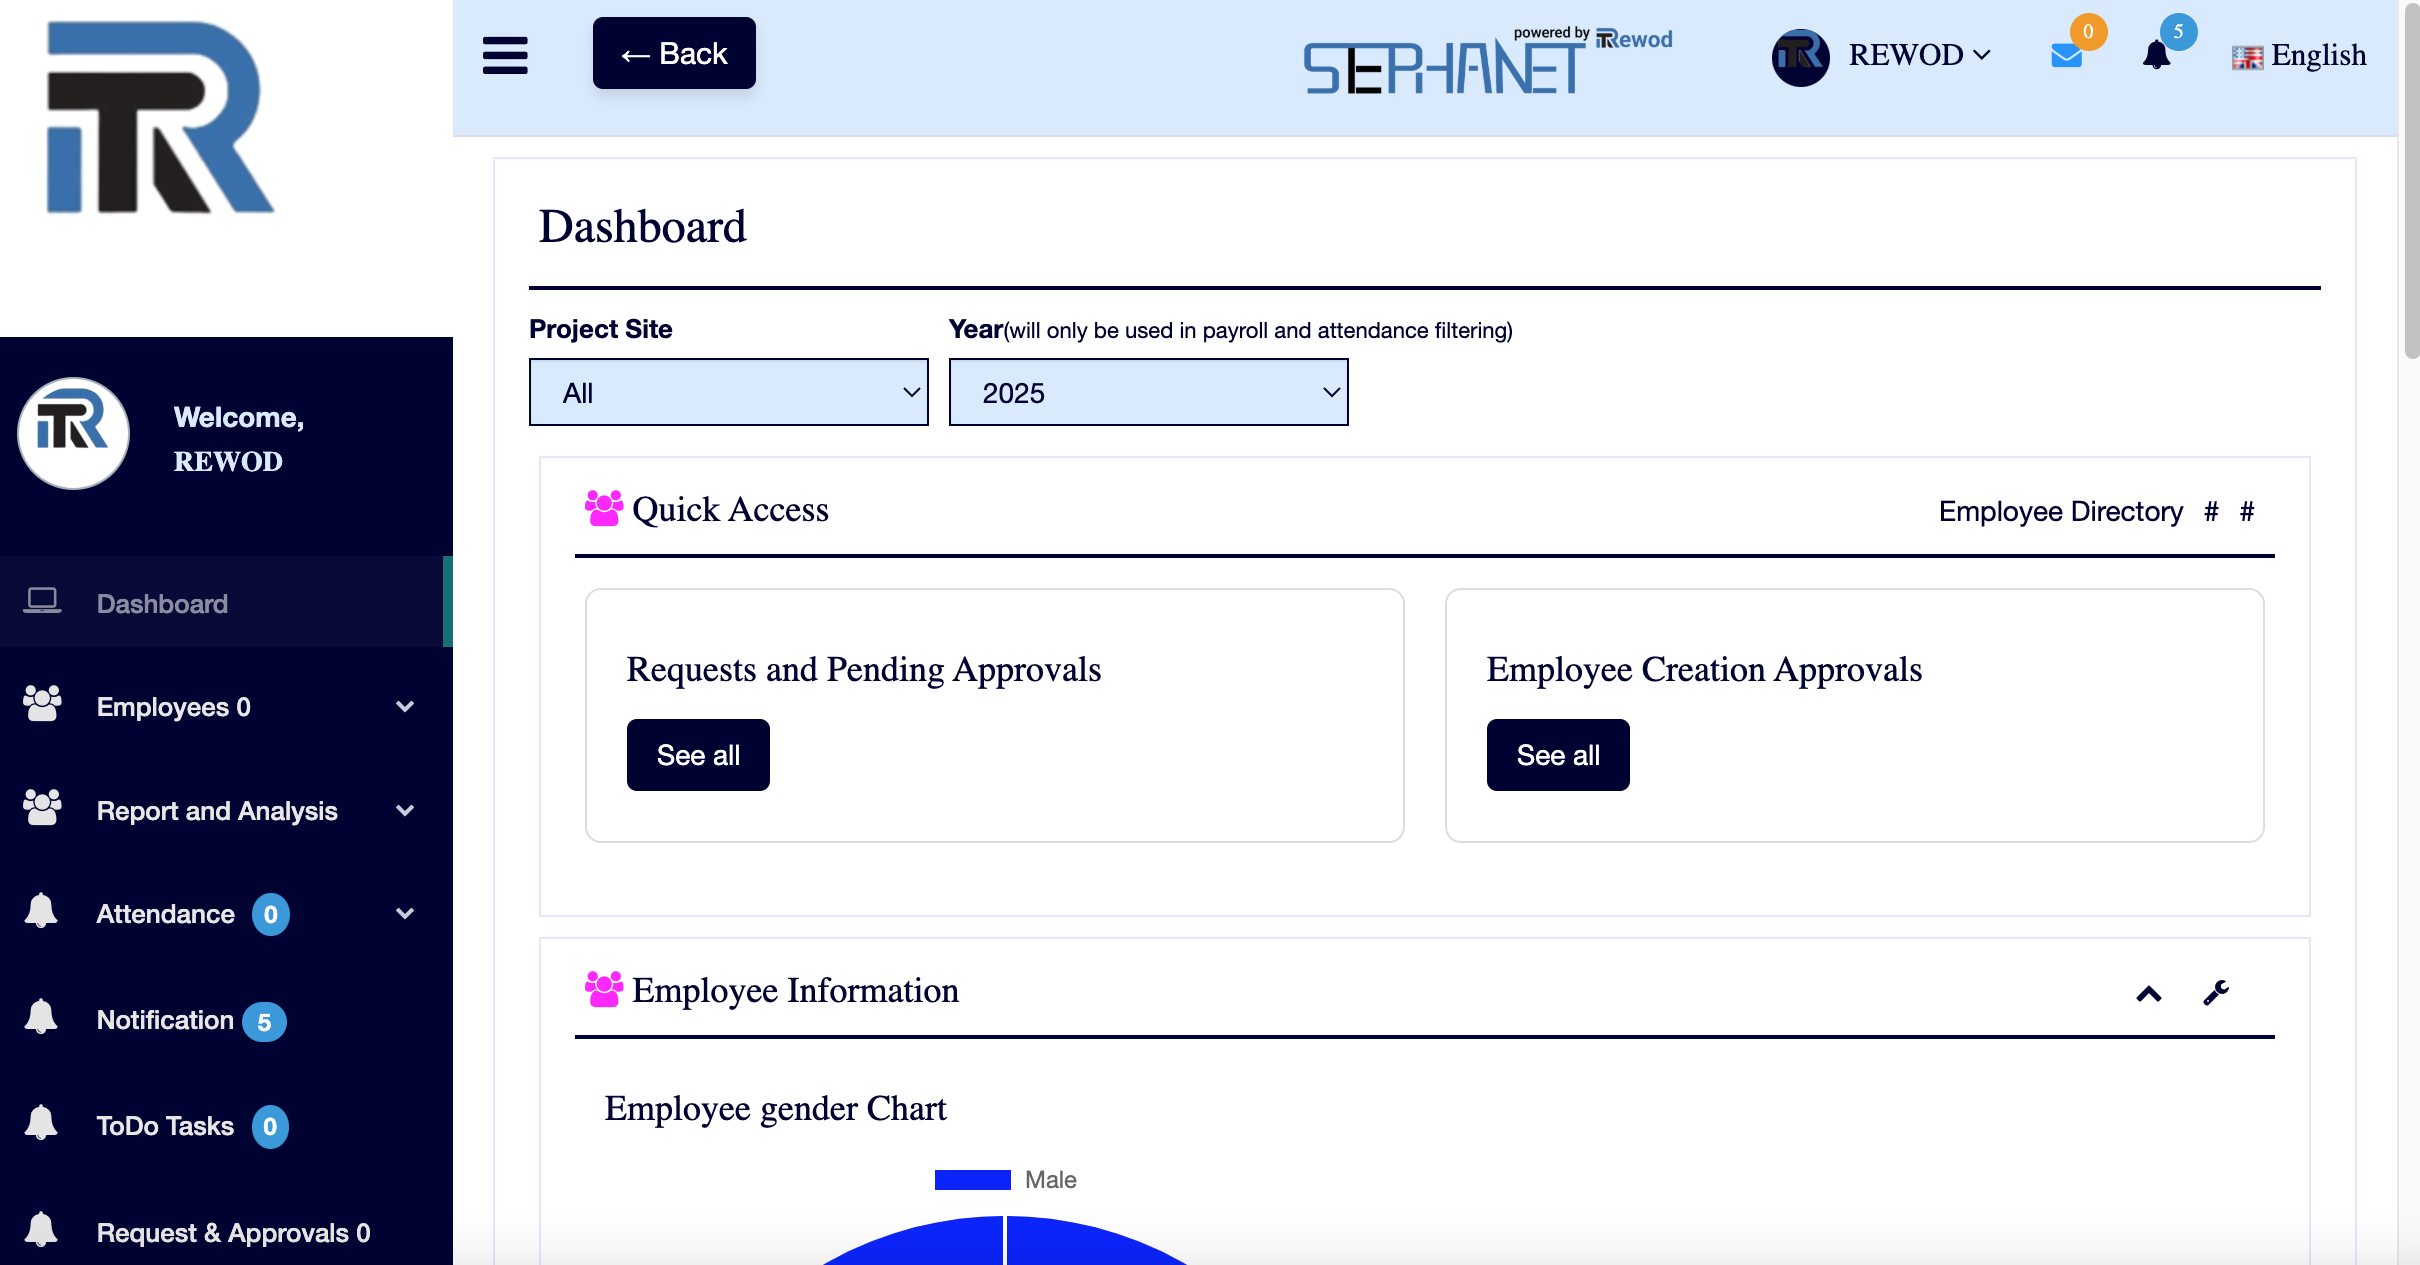Expand the Employees sidebar menu
Screen dimensions: 2420x1265
pyautogui.click(x=404, y=706)
